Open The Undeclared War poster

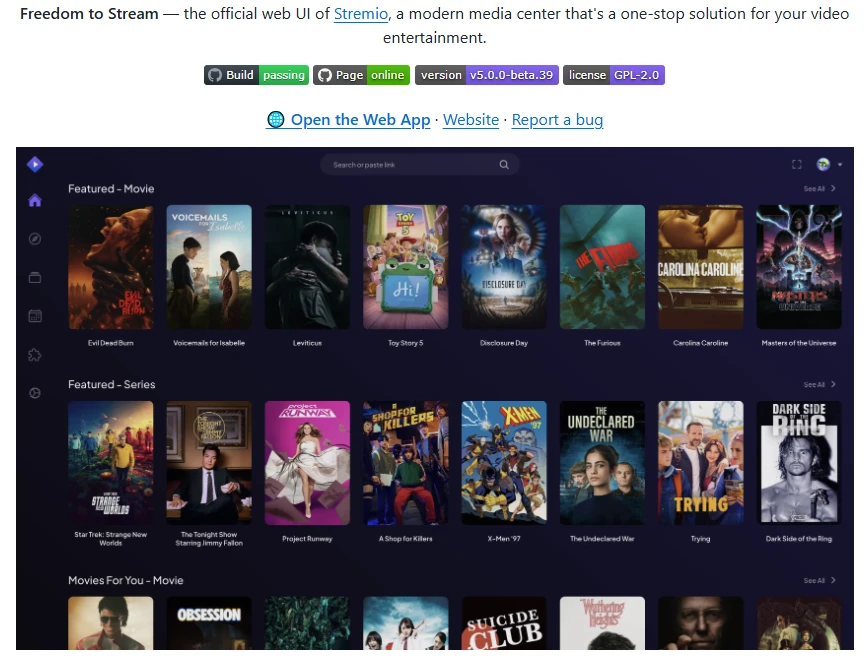click(602, 463)
